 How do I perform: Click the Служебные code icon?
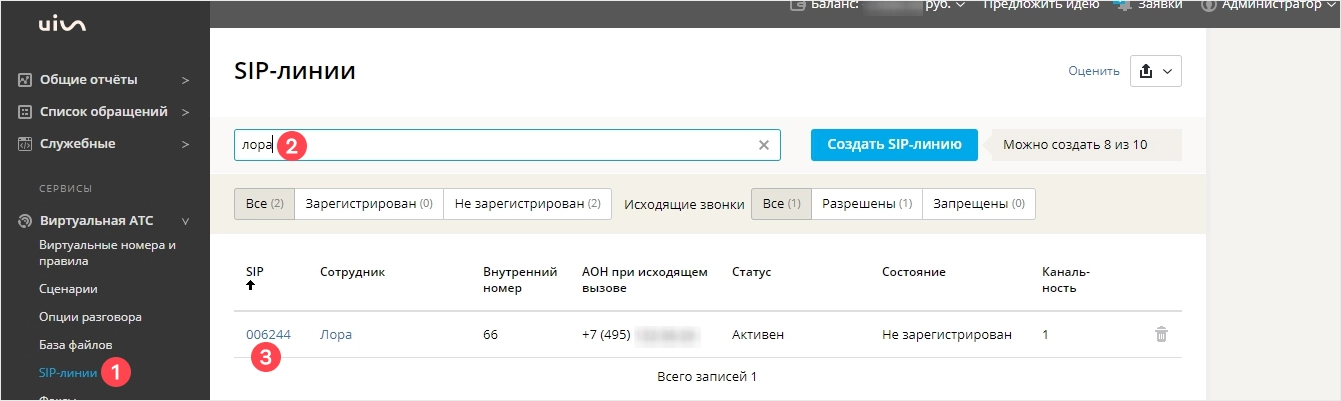(x=26, y=144)
